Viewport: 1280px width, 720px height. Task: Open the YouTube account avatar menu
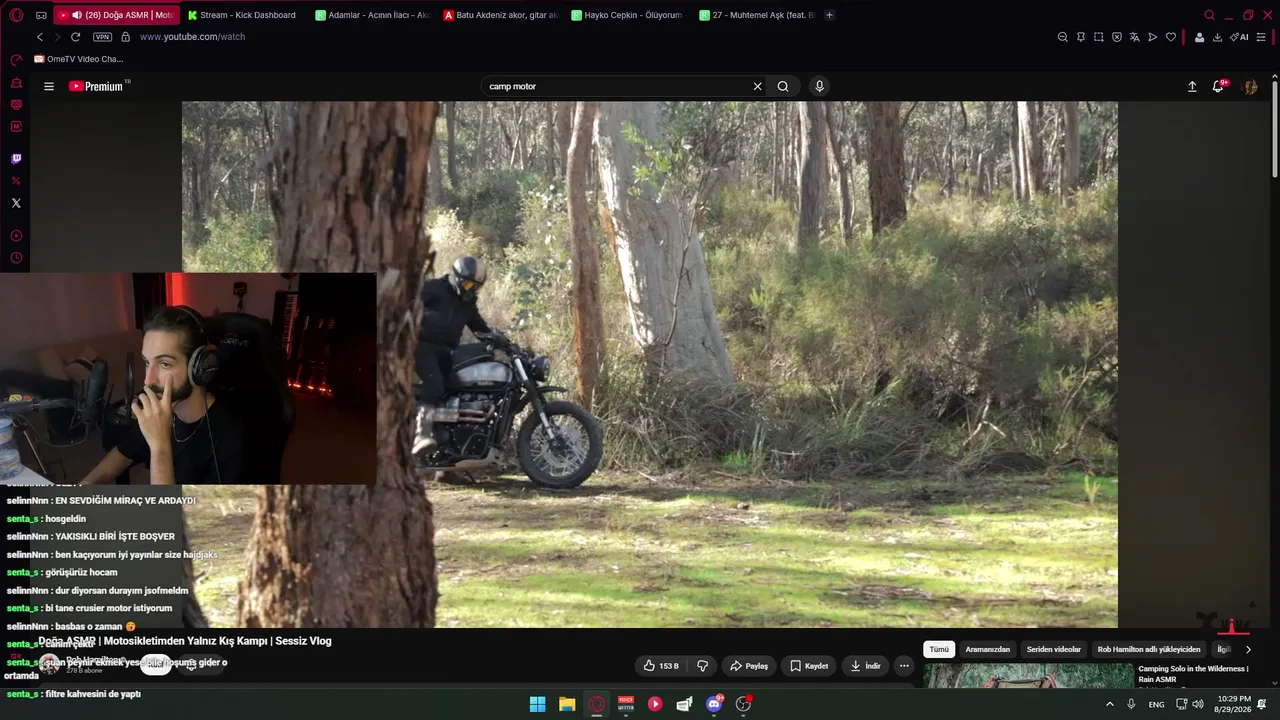pyautogui.click(x=1249, y=86)
